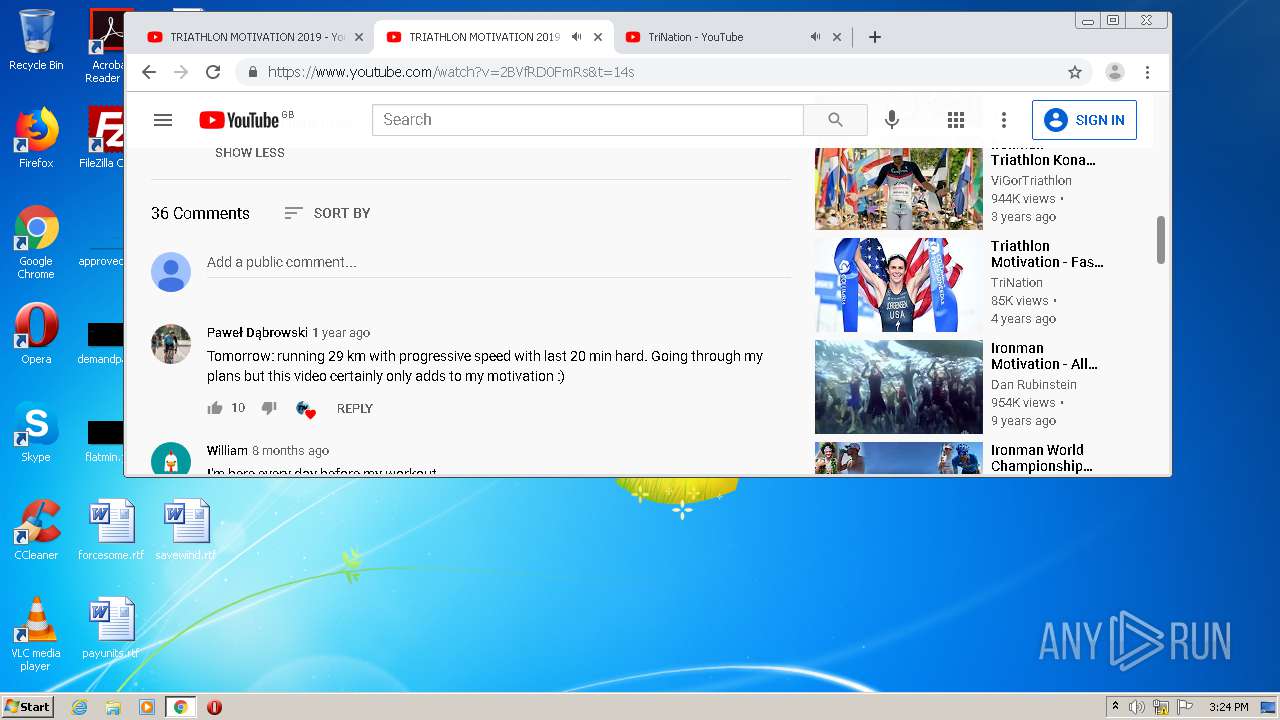Launch Internet Explorer from the taskbar
Viewport: 1280px width, 720px height.
79,707
